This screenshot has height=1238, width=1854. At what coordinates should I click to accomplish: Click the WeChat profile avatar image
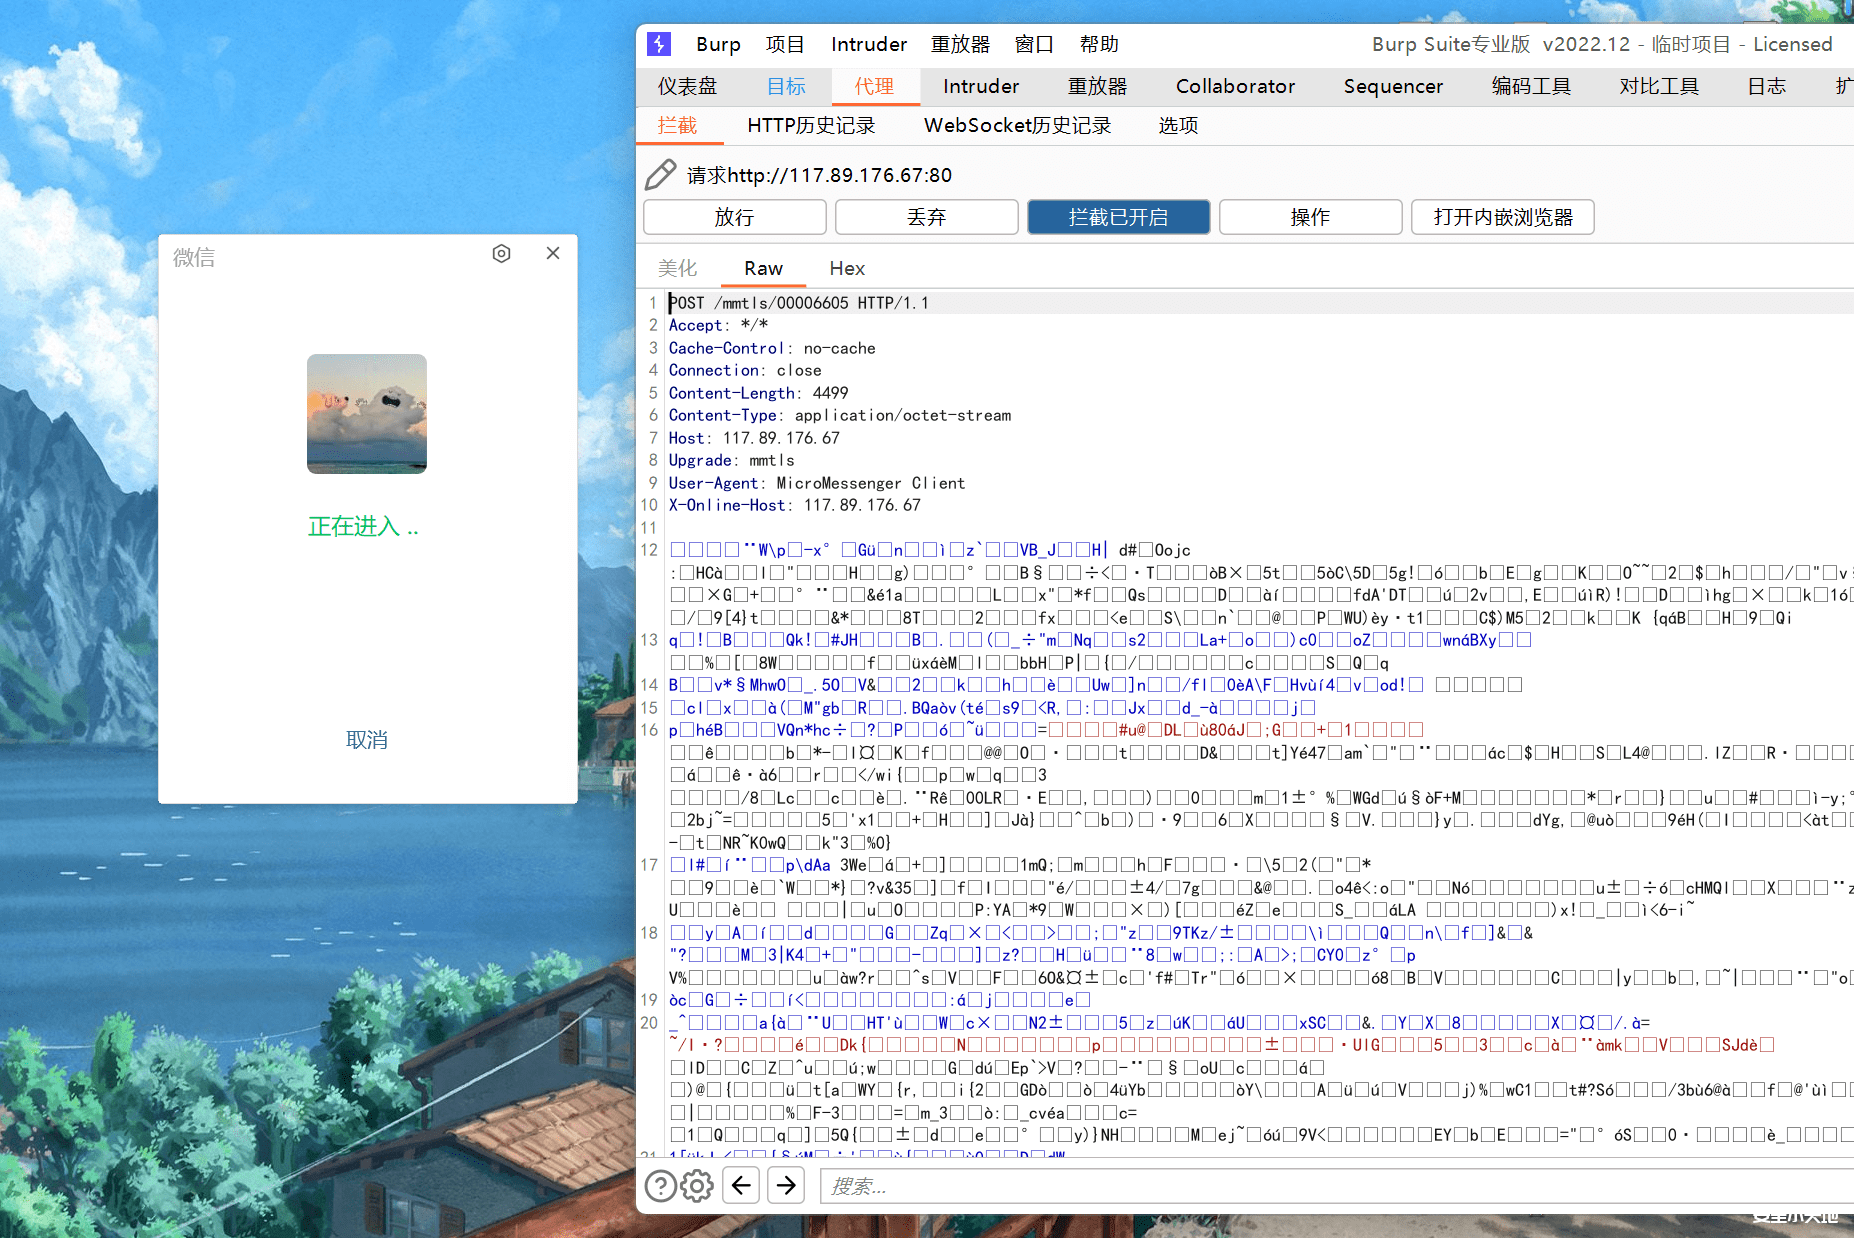tap(367, 414)
